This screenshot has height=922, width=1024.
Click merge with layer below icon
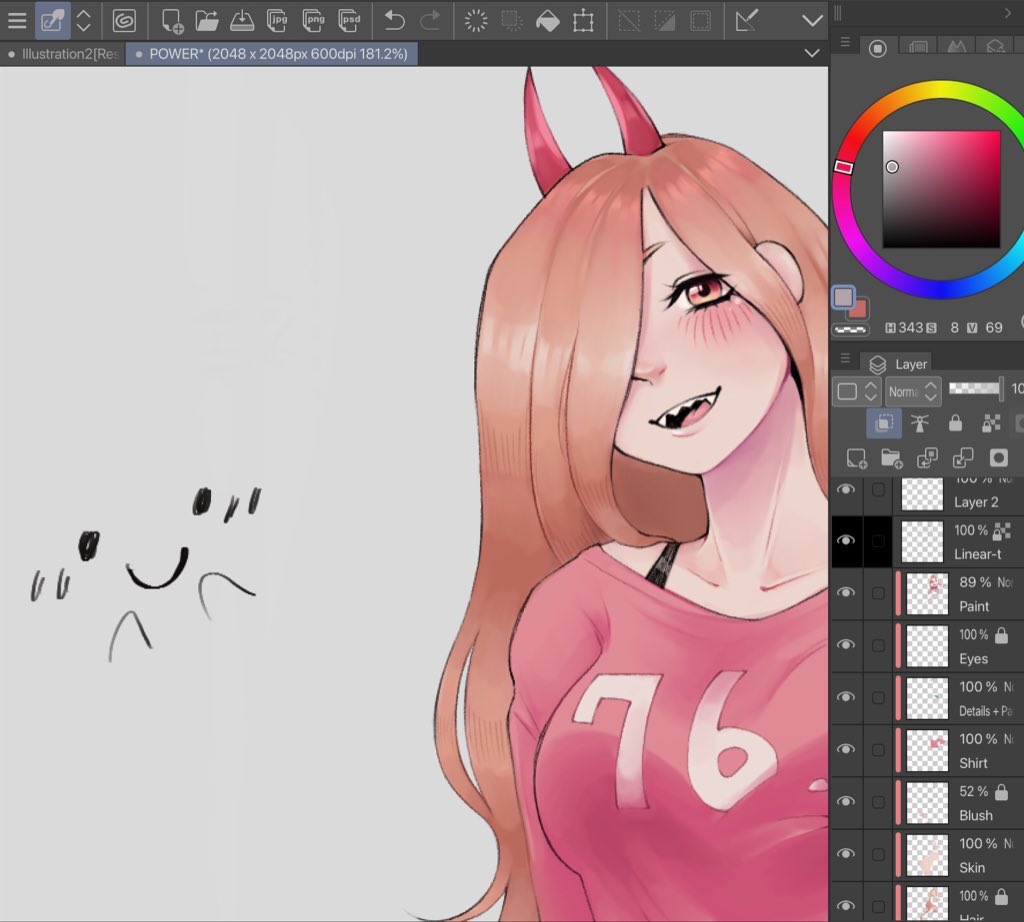pyautogui.click(x=963, y=458)
